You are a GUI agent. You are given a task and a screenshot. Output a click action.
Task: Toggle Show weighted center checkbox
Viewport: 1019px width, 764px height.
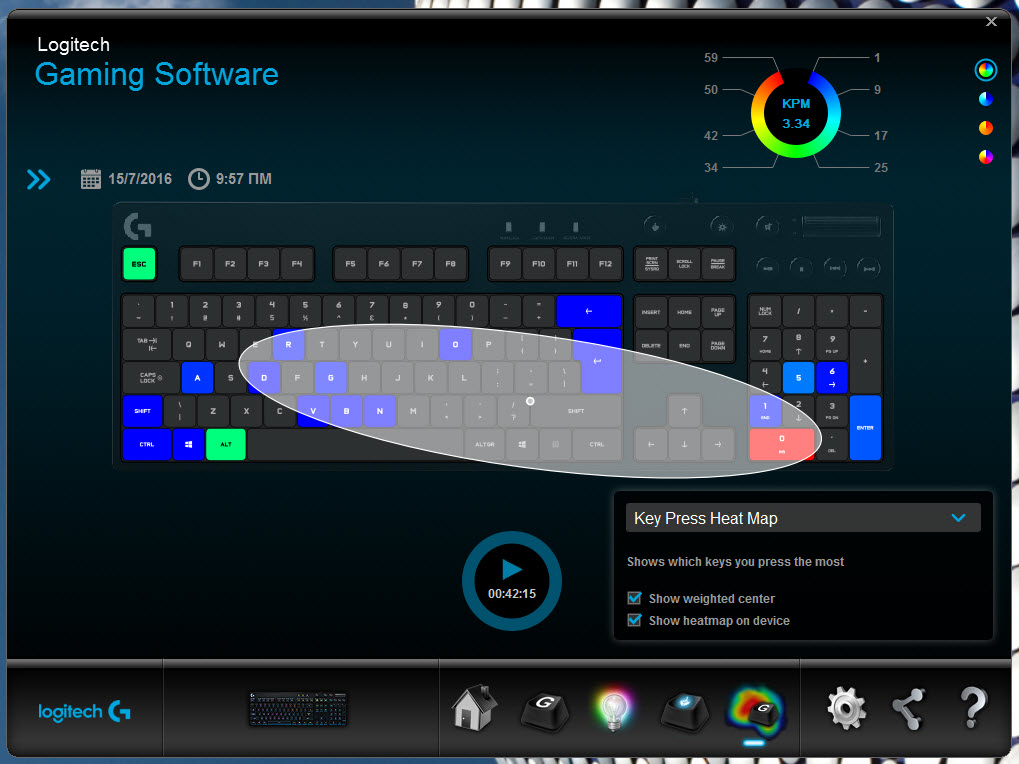(x=634, y=598)
